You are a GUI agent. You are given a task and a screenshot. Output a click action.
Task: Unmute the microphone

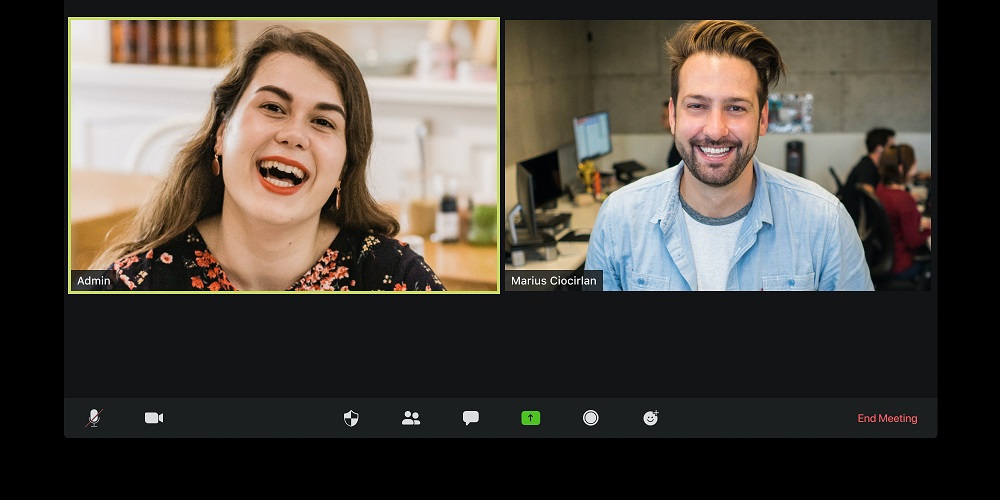pyautogui.click(x=94, y=418)
